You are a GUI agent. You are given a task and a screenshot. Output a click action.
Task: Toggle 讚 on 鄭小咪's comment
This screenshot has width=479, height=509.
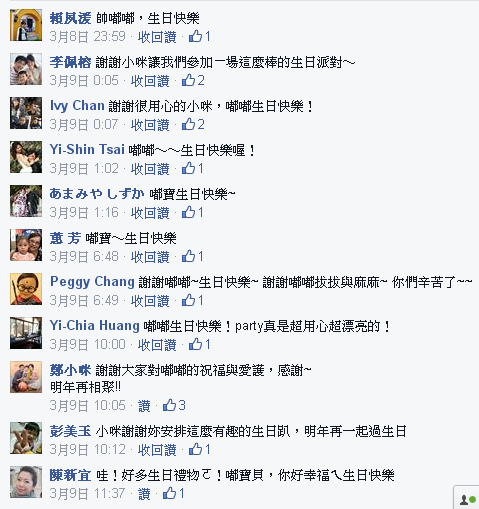click(x=144, y=406)
